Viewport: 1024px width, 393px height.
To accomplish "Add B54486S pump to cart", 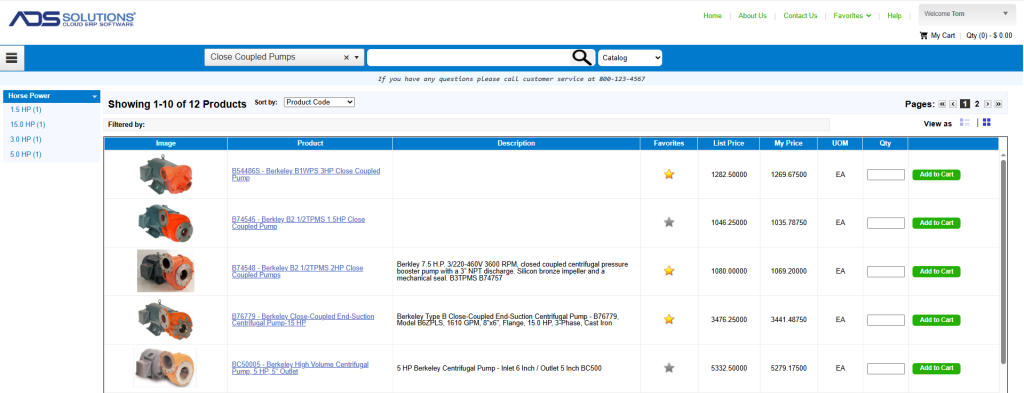I will pos(936,174).
